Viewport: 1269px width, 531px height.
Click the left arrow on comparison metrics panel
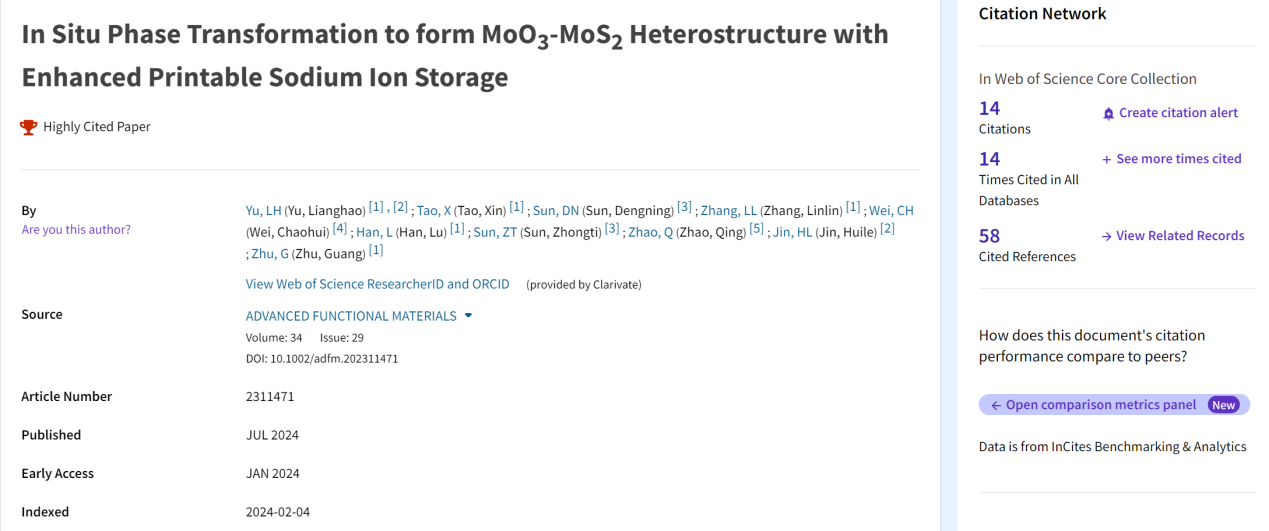click(996, 405)
